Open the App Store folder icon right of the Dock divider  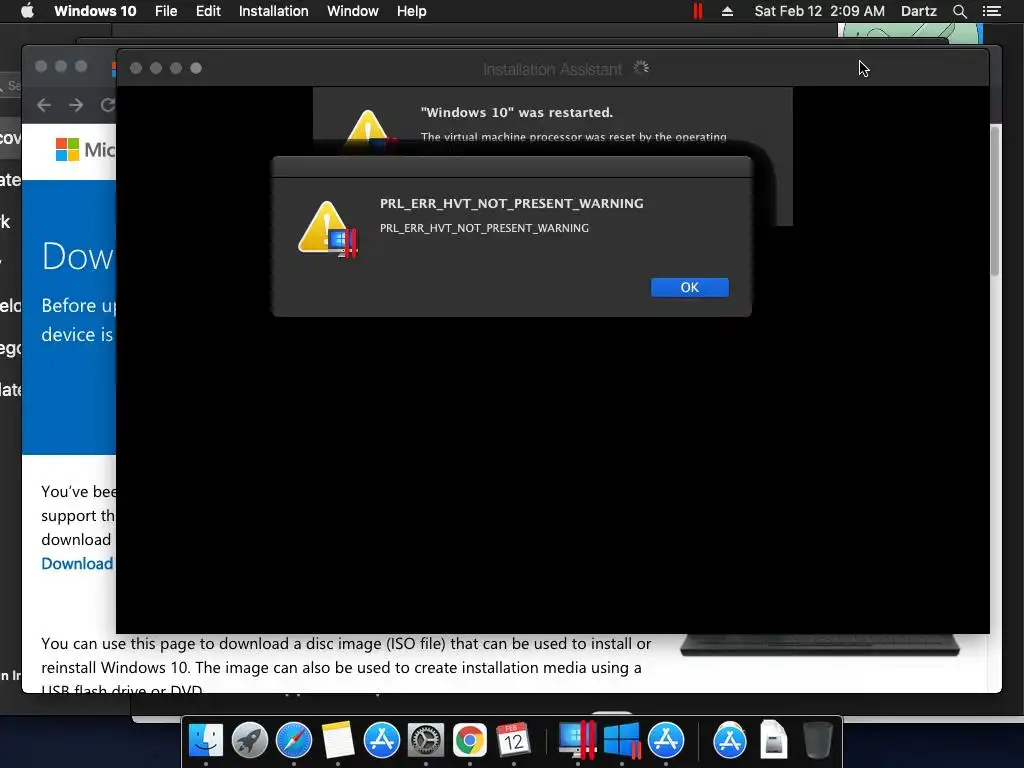(x=729, y=741)
